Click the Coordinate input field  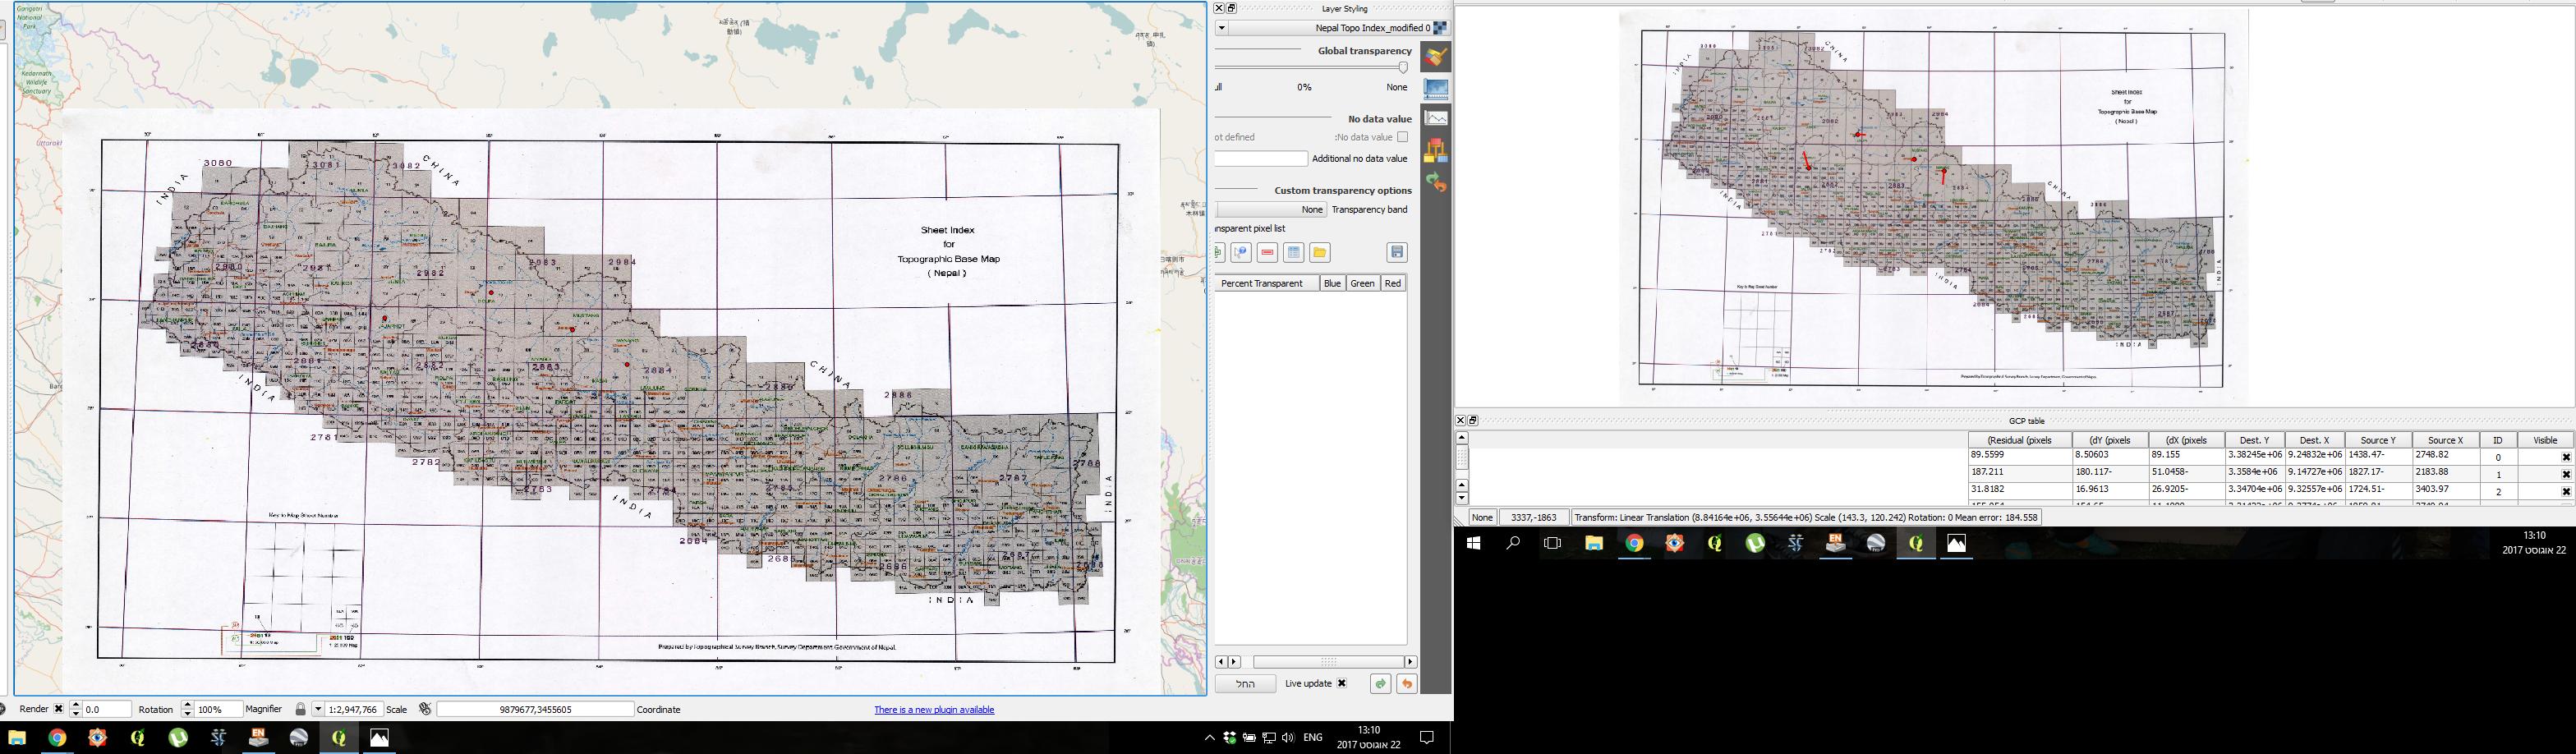pos(535,709)
